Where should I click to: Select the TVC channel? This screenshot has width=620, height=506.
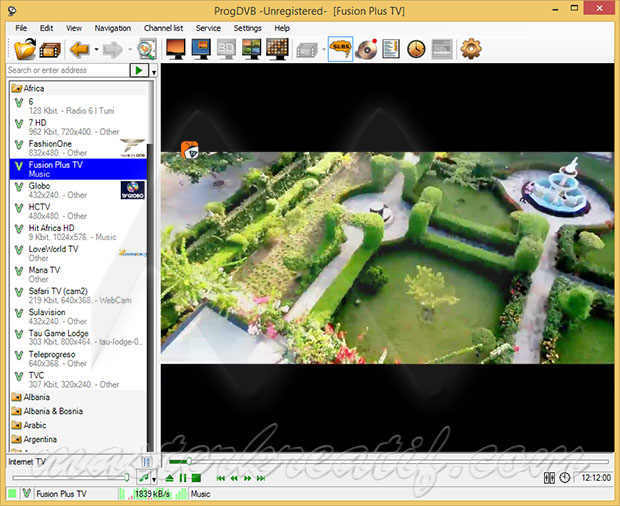[78, 380]
